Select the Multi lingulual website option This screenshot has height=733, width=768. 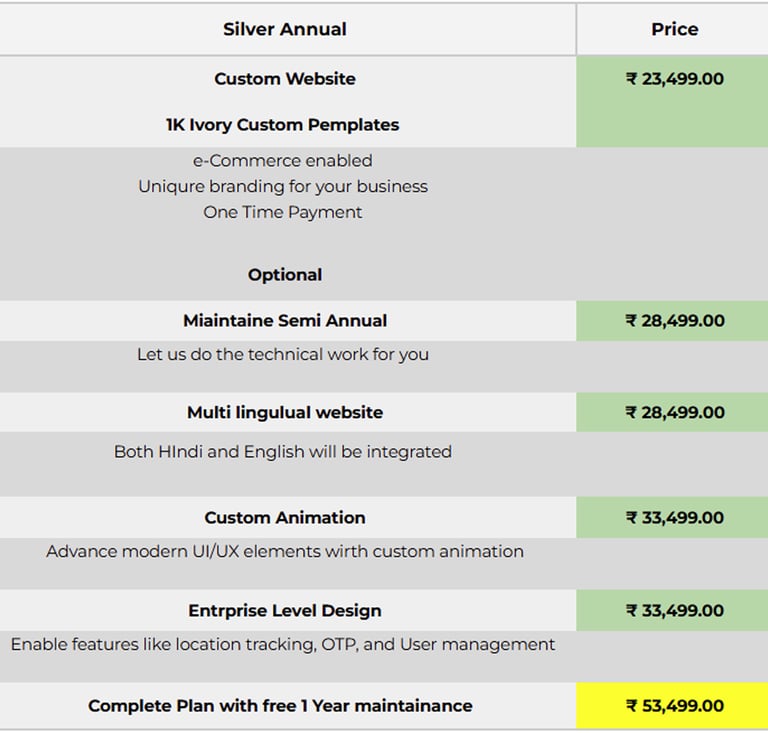(285, 412)
